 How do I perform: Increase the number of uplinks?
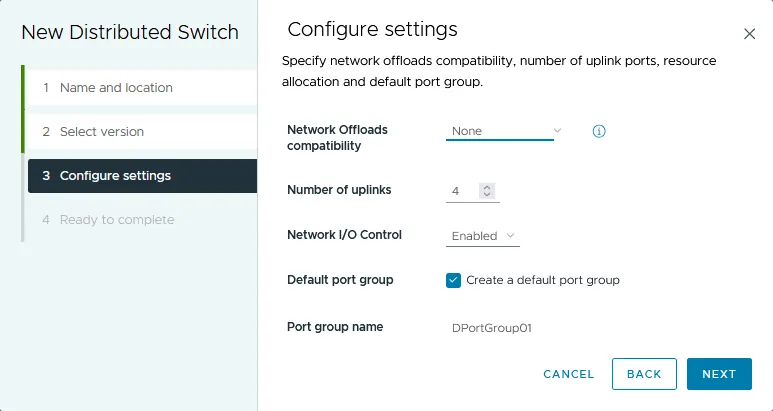point(487,187)
